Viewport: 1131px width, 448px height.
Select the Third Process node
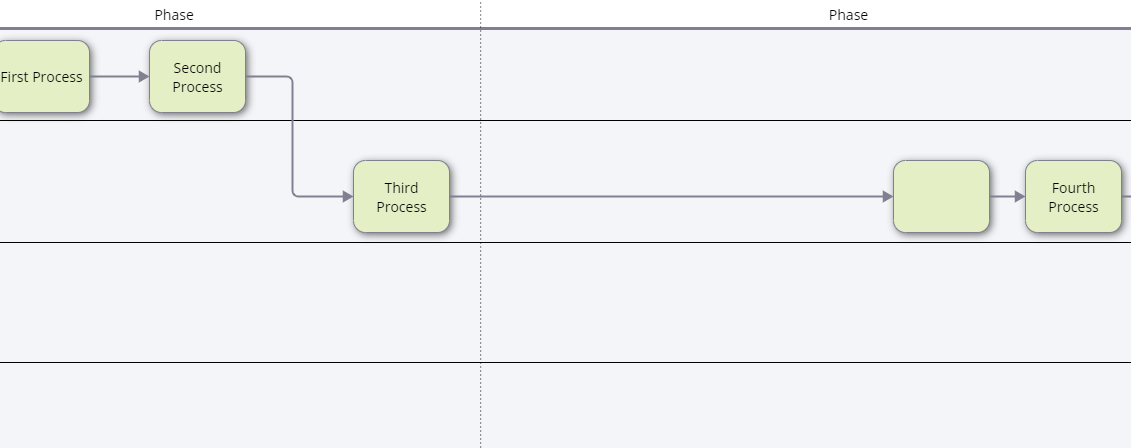point(401,197)
